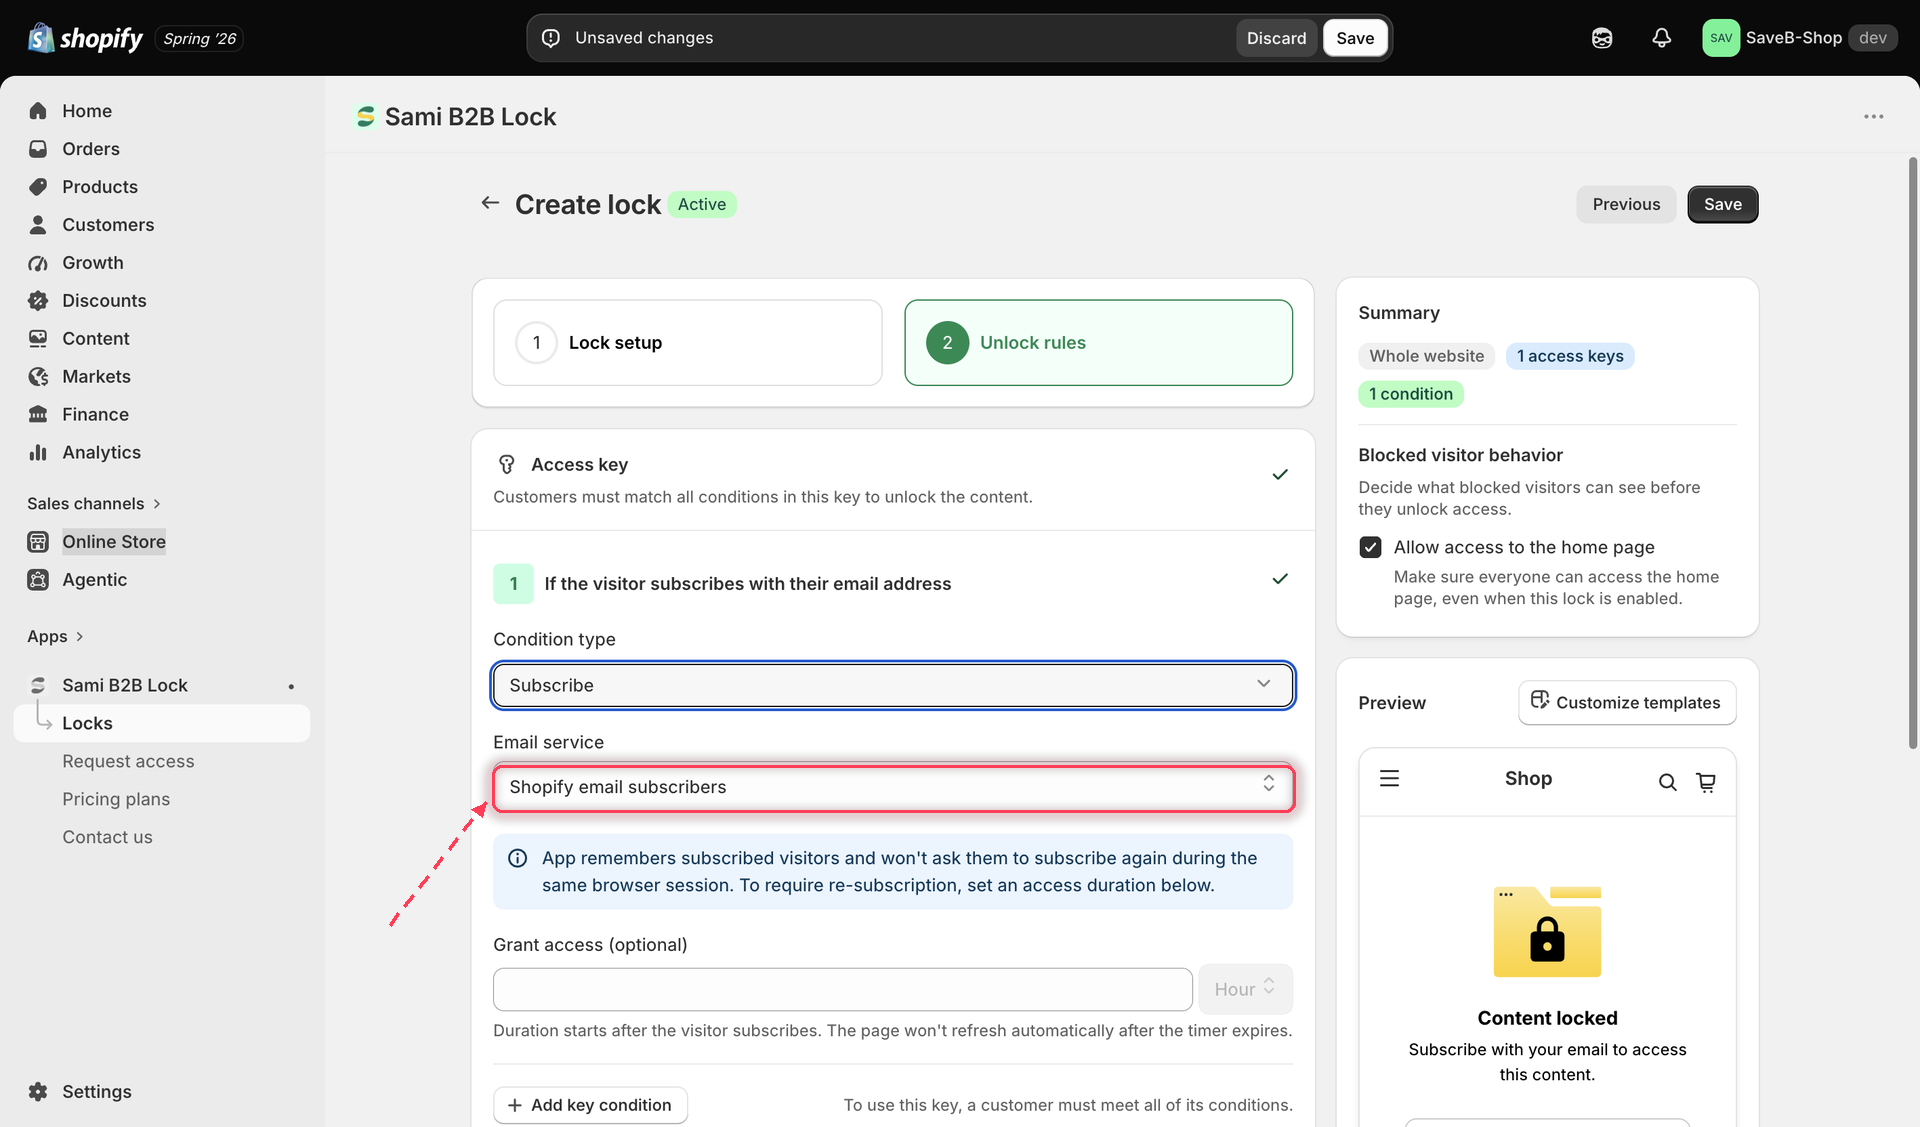The height and width of the screenshot is (1127, 1920).
Task: Click the Grant access duration field
Action: pyautogui.click(x=842, y=989)
